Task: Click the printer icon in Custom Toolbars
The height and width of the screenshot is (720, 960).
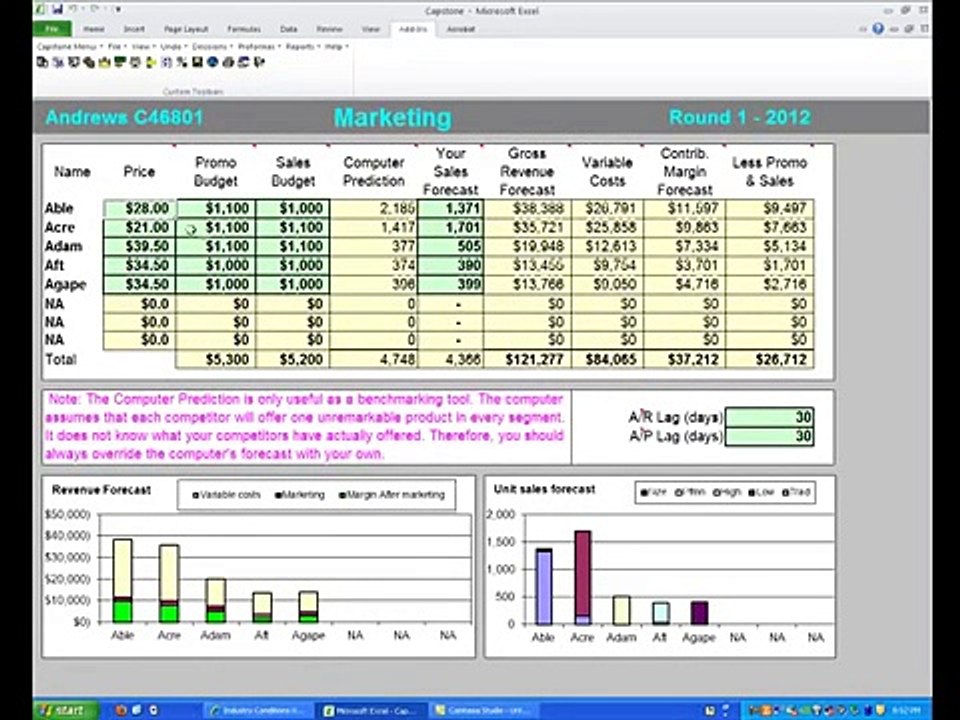Action: coord(228,62)
